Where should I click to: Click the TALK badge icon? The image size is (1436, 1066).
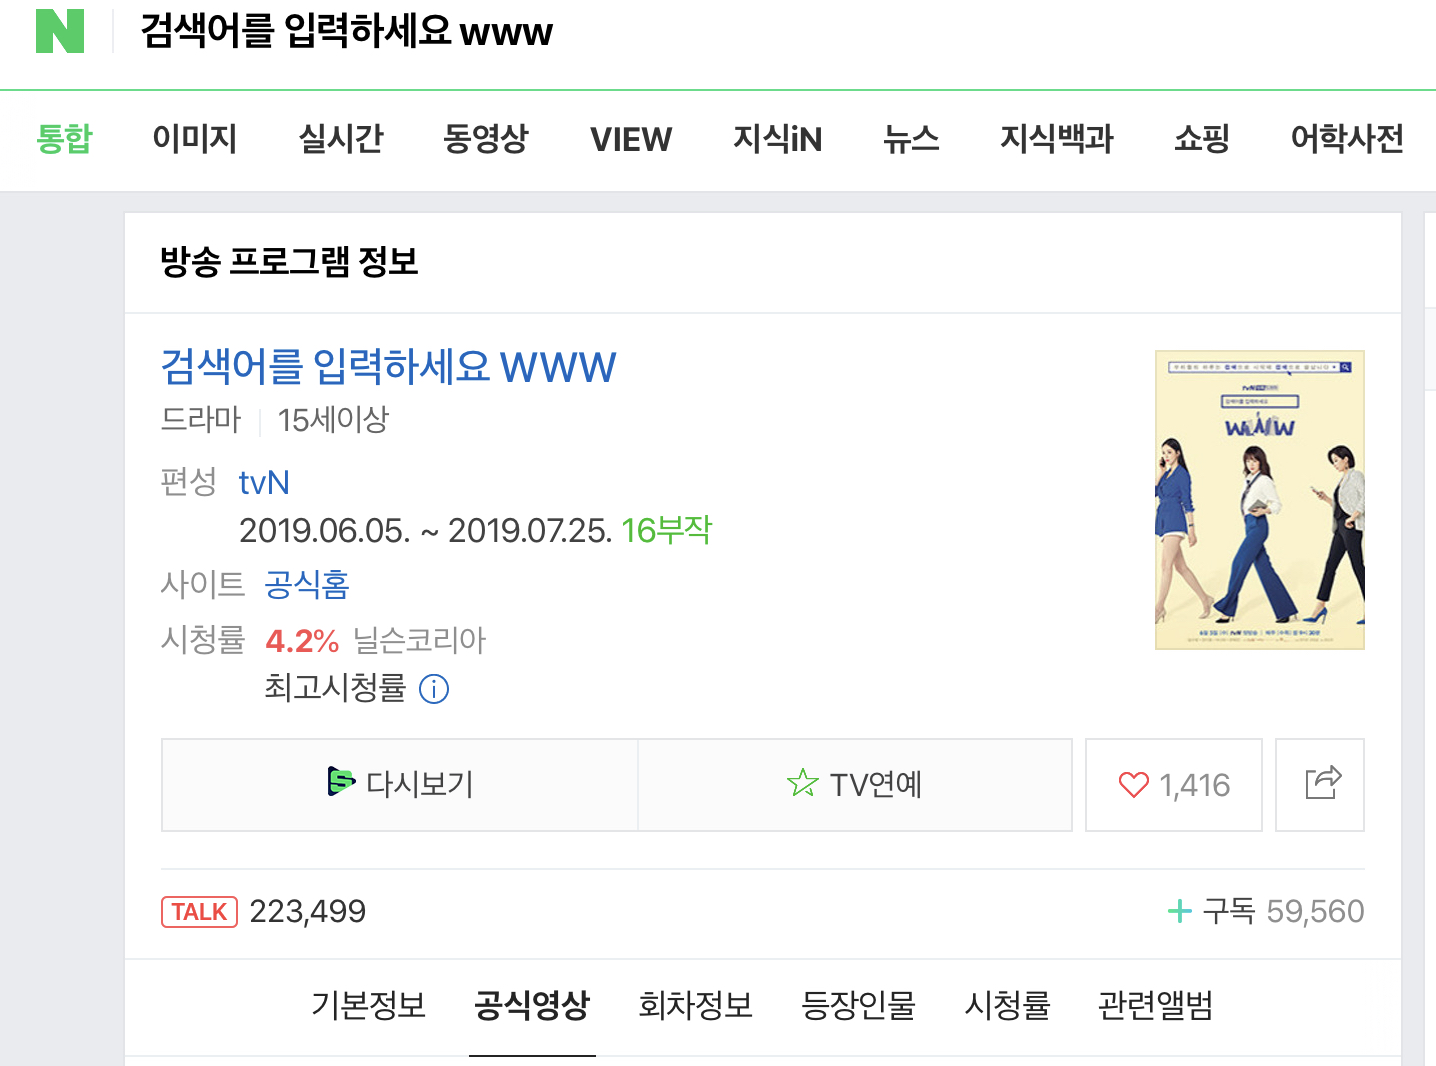[x=199, y=912]
